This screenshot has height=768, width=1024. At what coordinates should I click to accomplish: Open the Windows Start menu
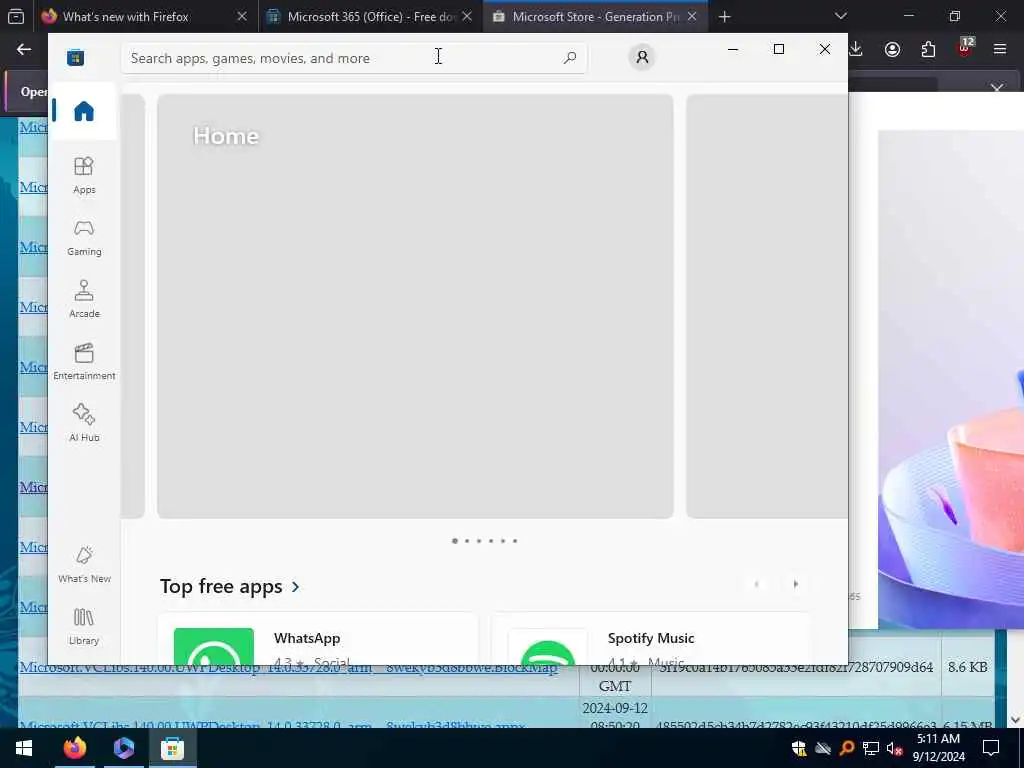click(x=24, y=748)
